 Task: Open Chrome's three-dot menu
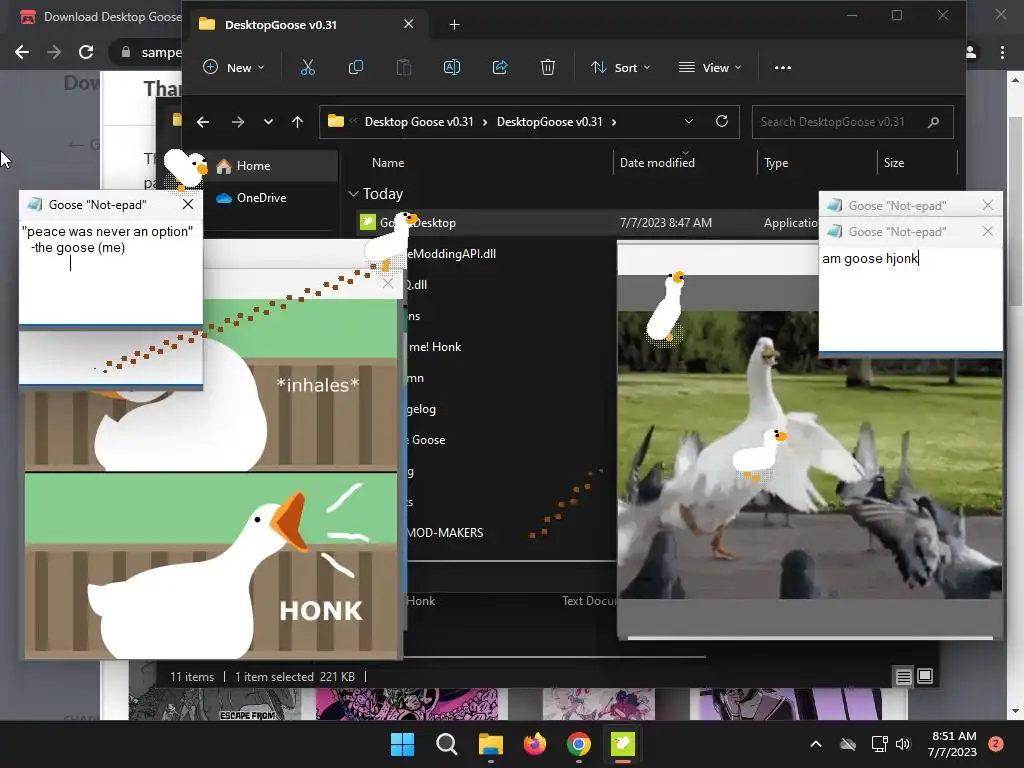(1002, 52)
